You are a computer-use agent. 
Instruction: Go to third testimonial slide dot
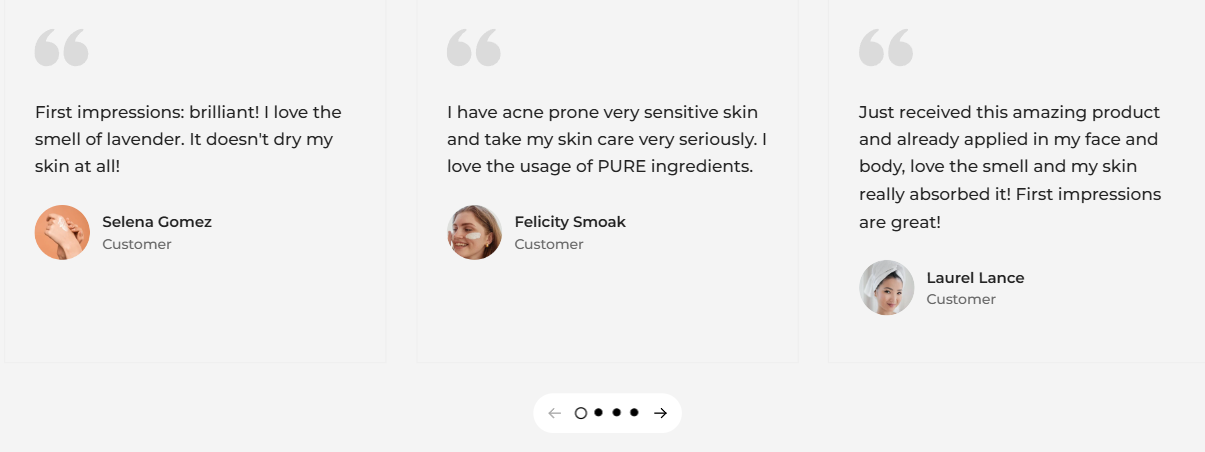tap(616, 412)
